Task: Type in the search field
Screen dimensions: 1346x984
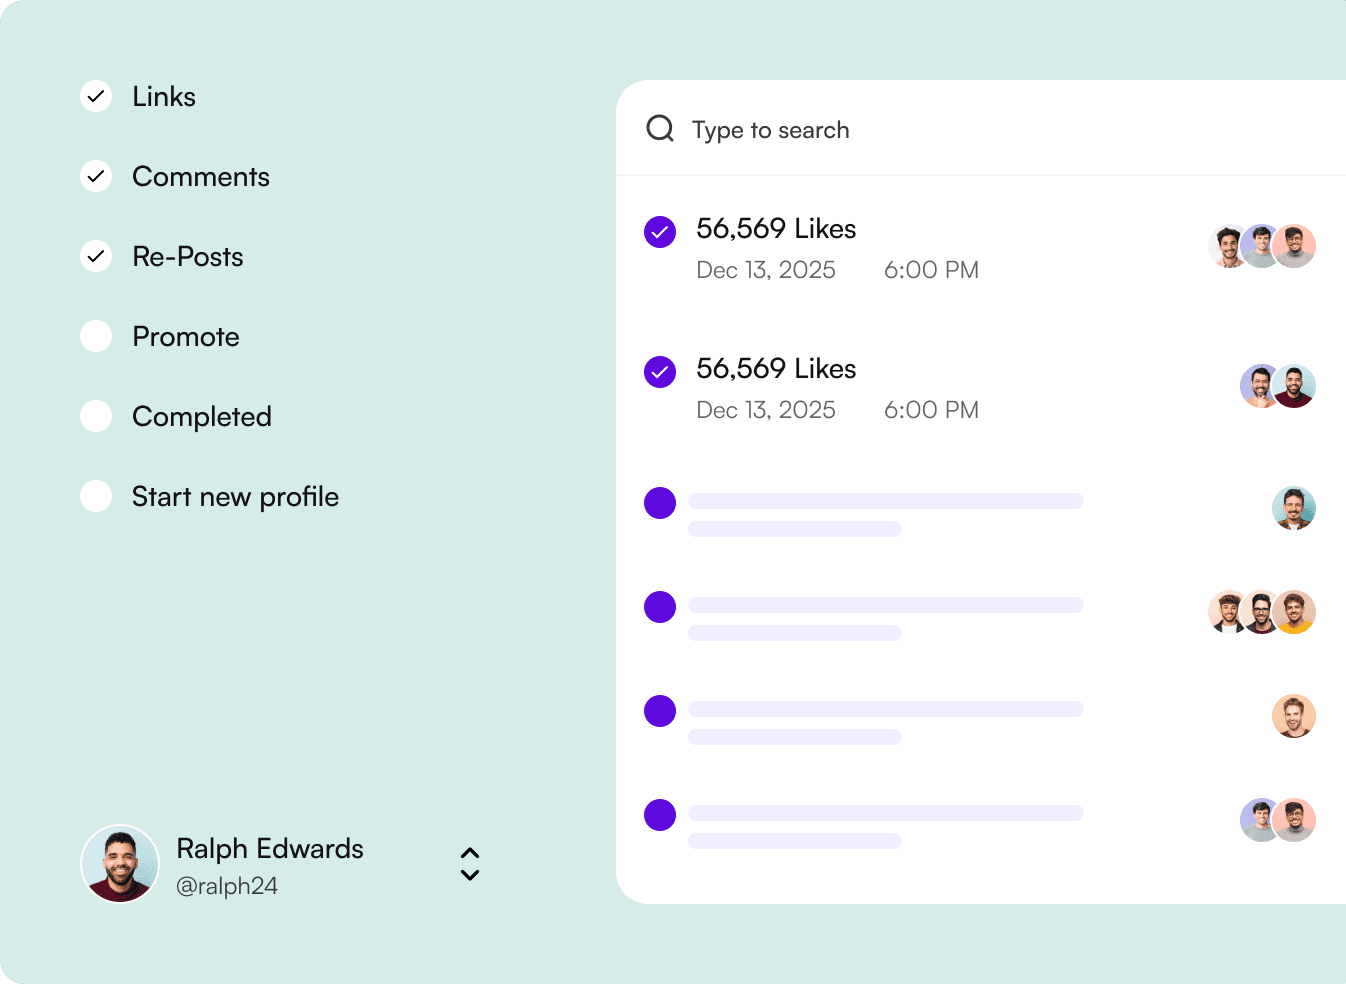Action: (900, 130)
